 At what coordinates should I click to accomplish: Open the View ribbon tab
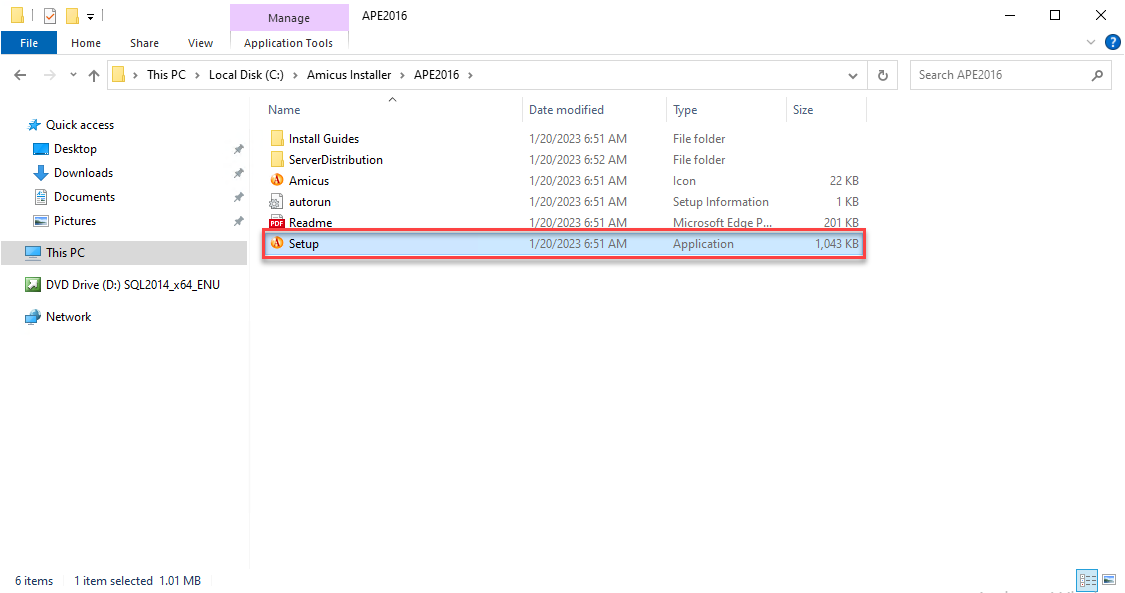click(200, 43)
